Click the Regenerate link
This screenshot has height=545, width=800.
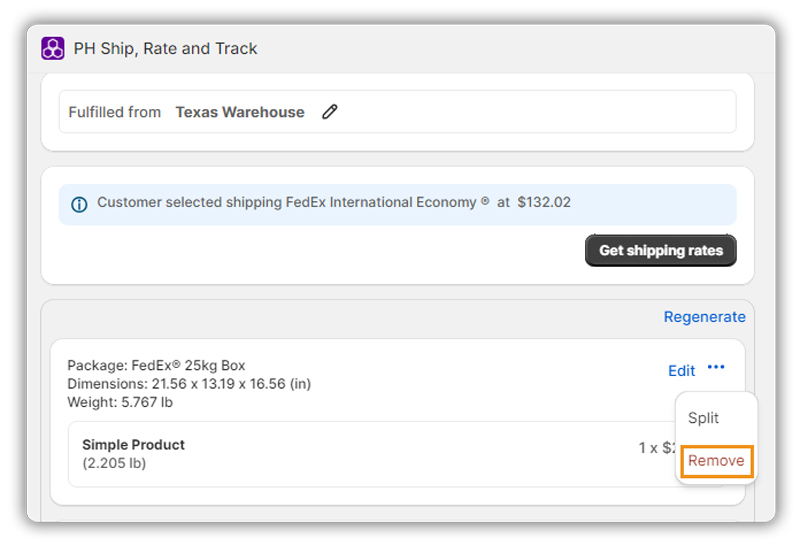(x=704, y=317)
